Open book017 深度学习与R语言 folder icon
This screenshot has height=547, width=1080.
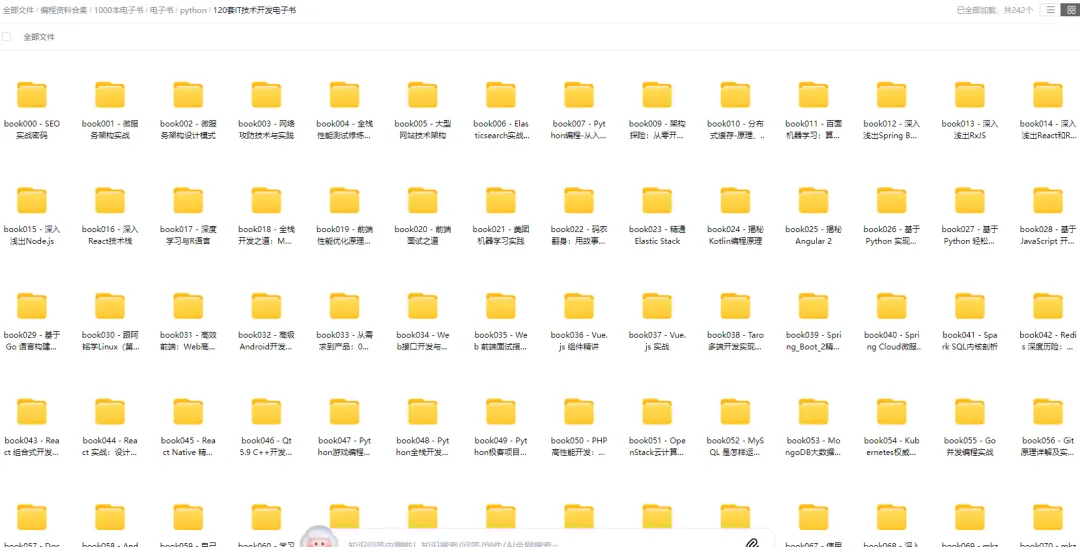(x=188, y=200)
